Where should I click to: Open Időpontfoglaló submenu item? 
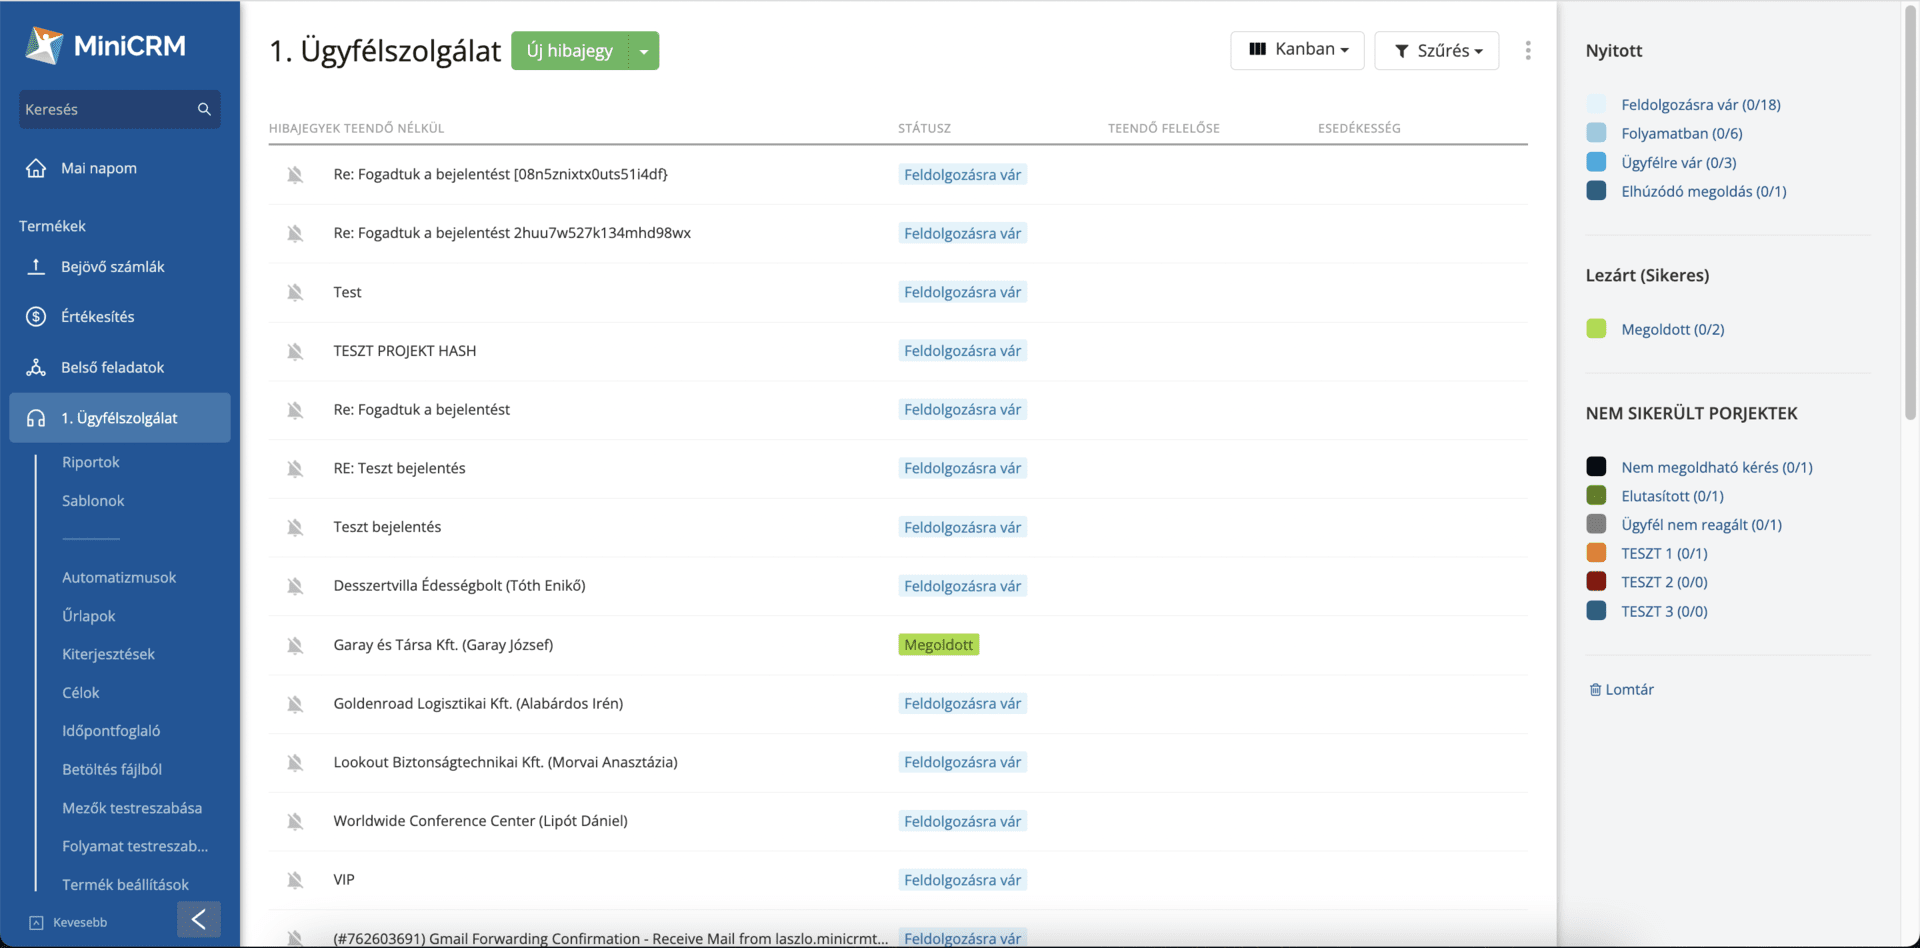point(111,731)
